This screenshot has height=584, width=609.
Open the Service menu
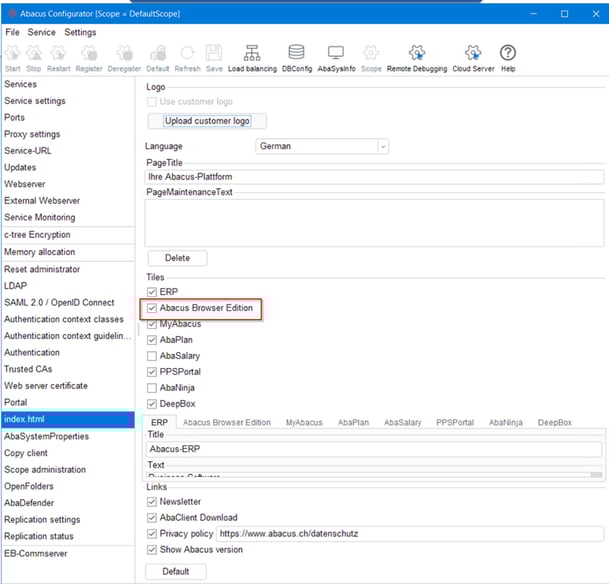pyautogui.click(x=42, y=32)
